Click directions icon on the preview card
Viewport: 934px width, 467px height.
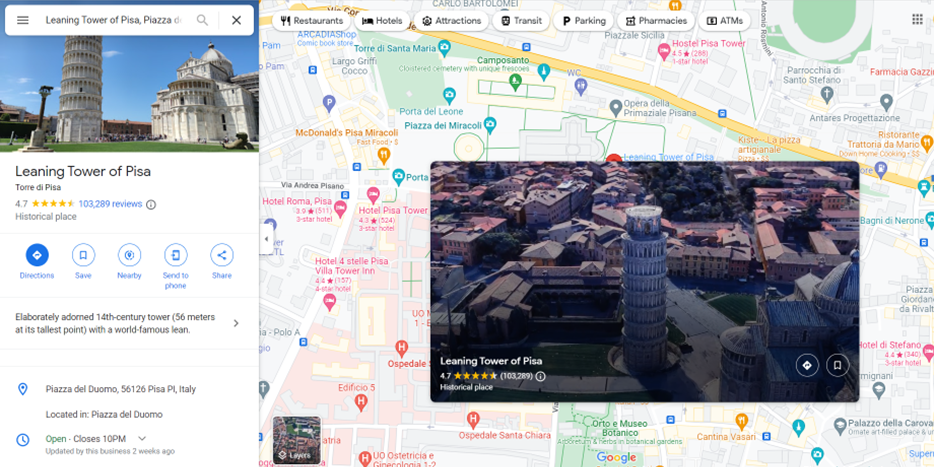(x=807, y=365)
